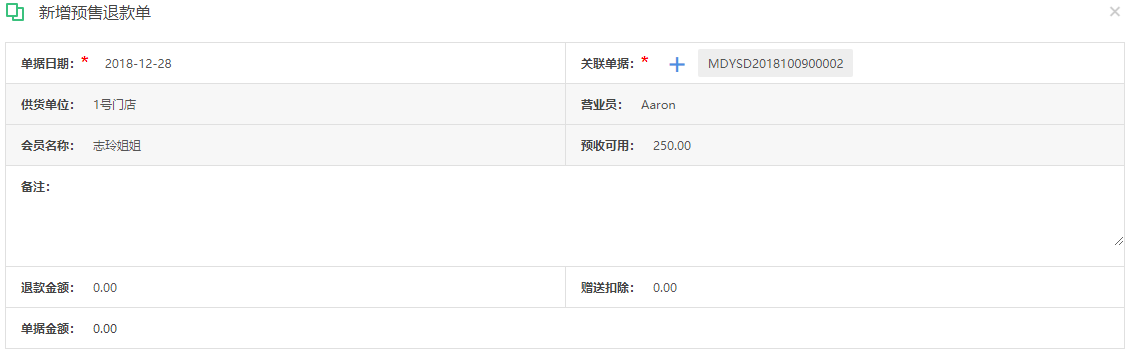
Task: Click the resize handle of the remarks box
Action: pyautogui.click(x=1120, y=241)
